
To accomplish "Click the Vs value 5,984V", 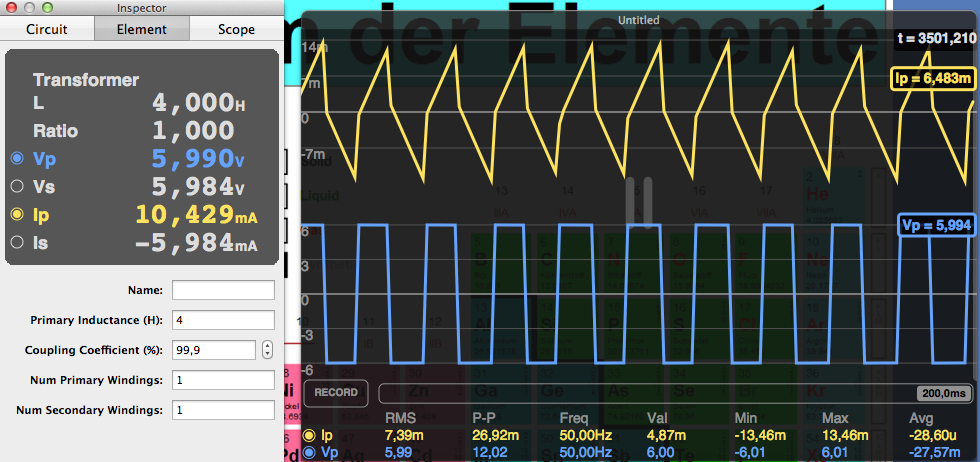I will coord(198,186).
